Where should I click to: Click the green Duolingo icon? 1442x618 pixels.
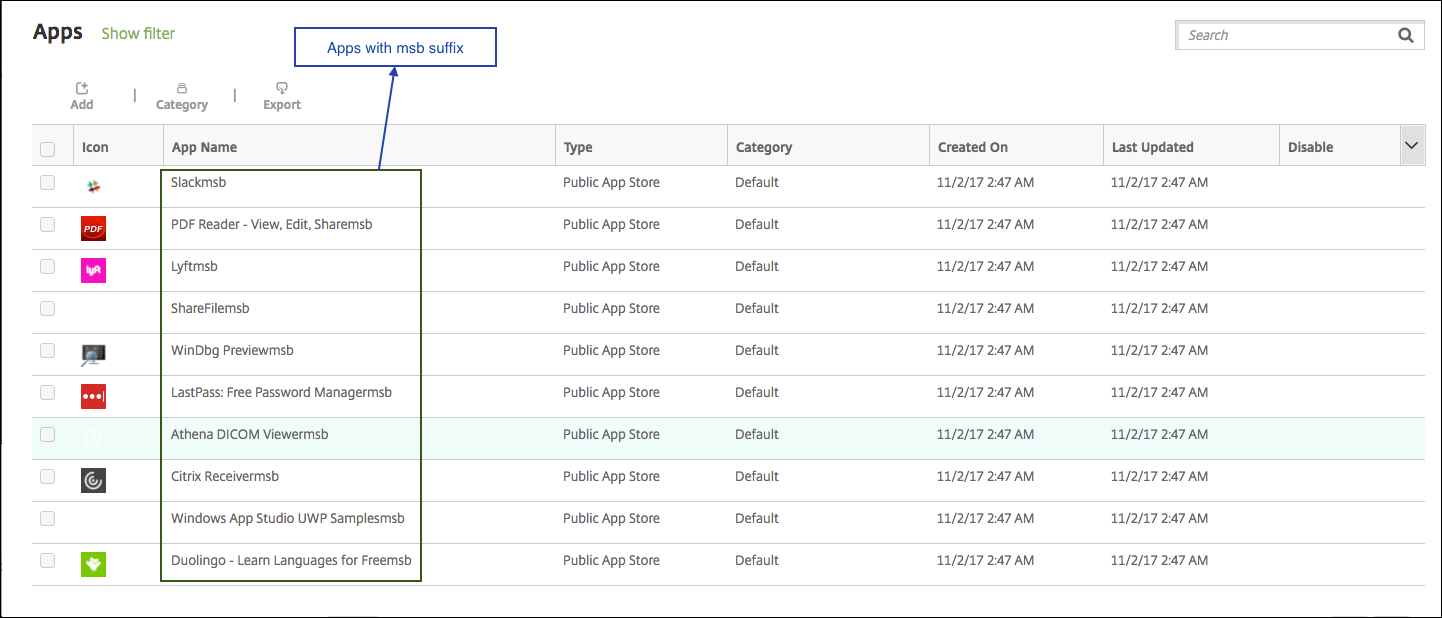[93, 564]
